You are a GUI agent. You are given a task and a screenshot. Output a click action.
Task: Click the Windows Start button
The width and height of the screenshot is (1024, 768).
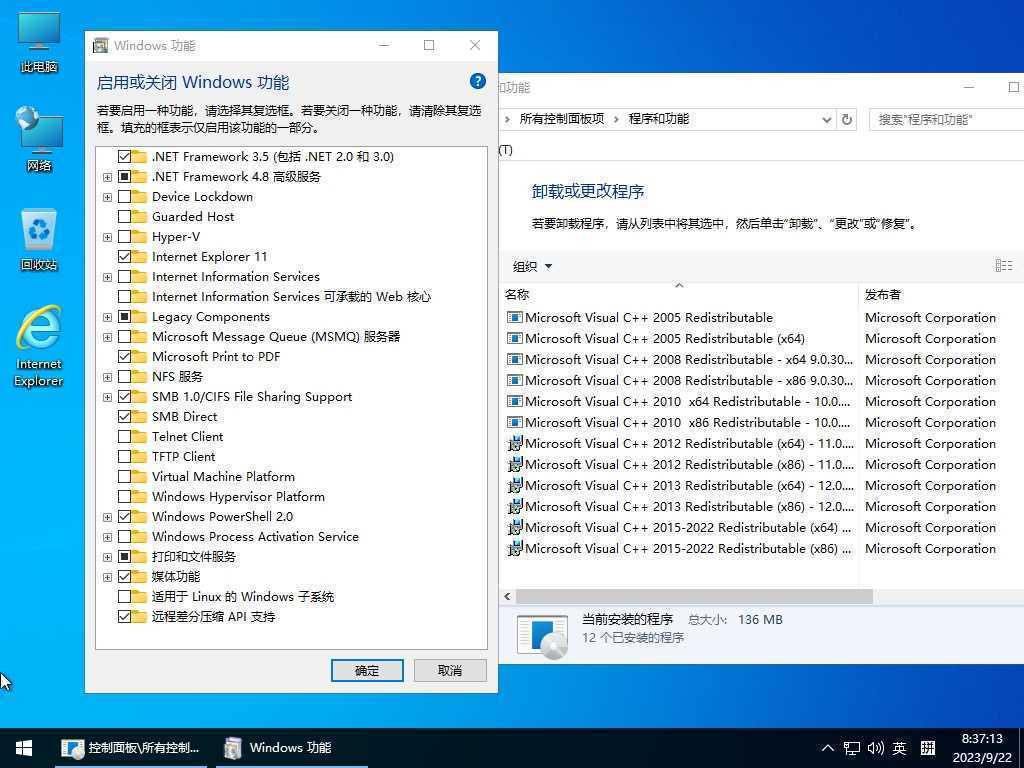tap(24, 748)
